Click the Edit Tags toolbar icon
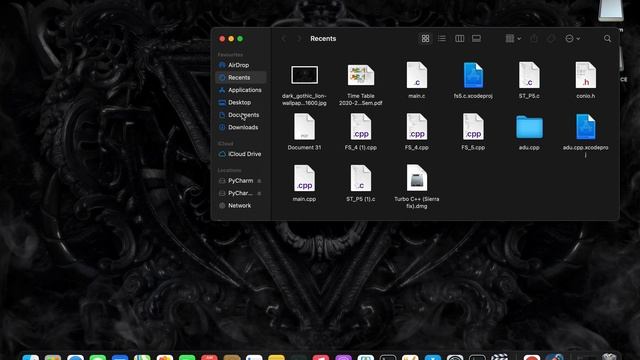 pyautogui.click(x=551, y=38)
